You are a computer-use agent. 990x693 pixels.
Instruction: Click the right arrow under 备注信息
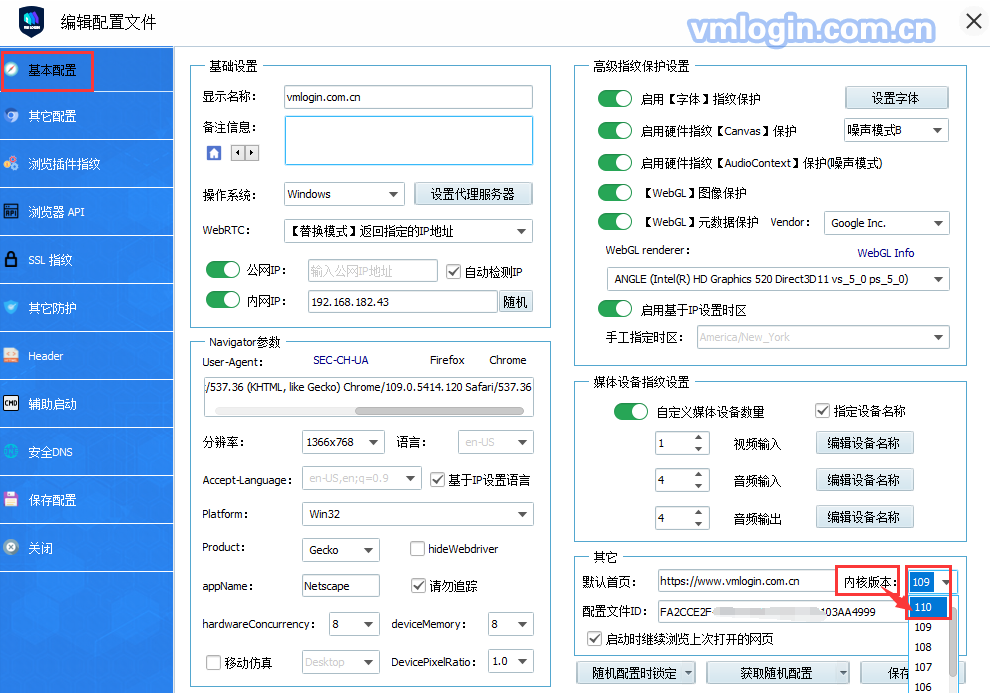tap(252, 153)
